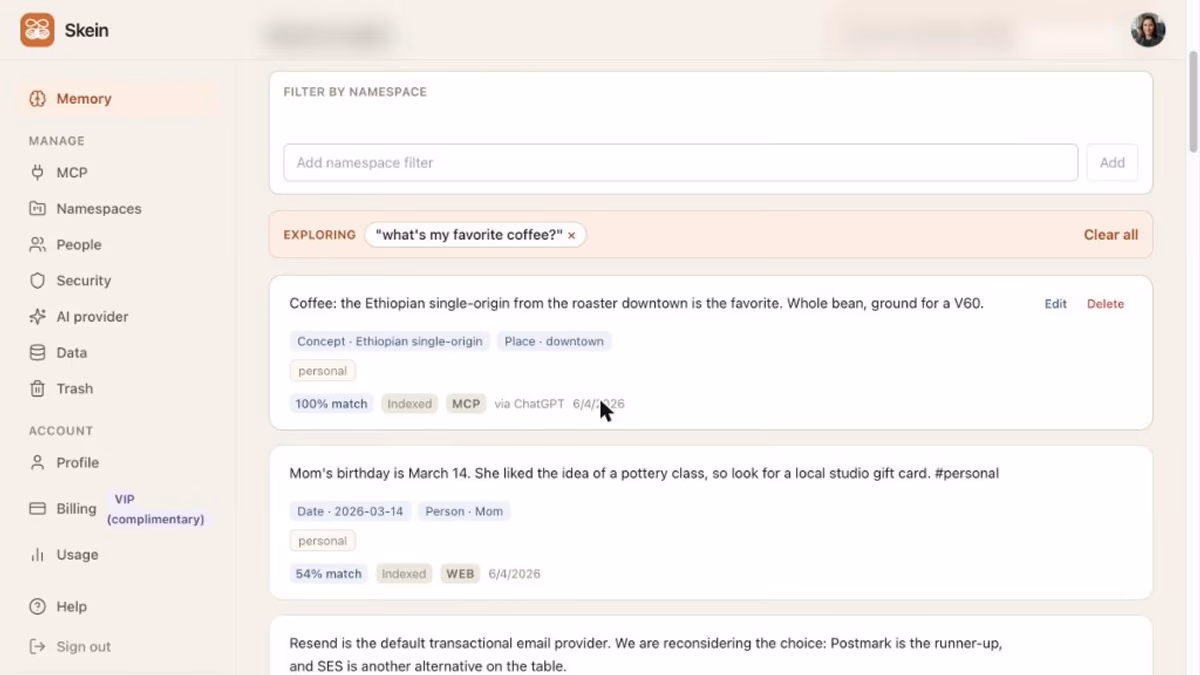Click the 100% match badge
The width and height of the screenshot is (1200, 675).
tap(332, 404)
